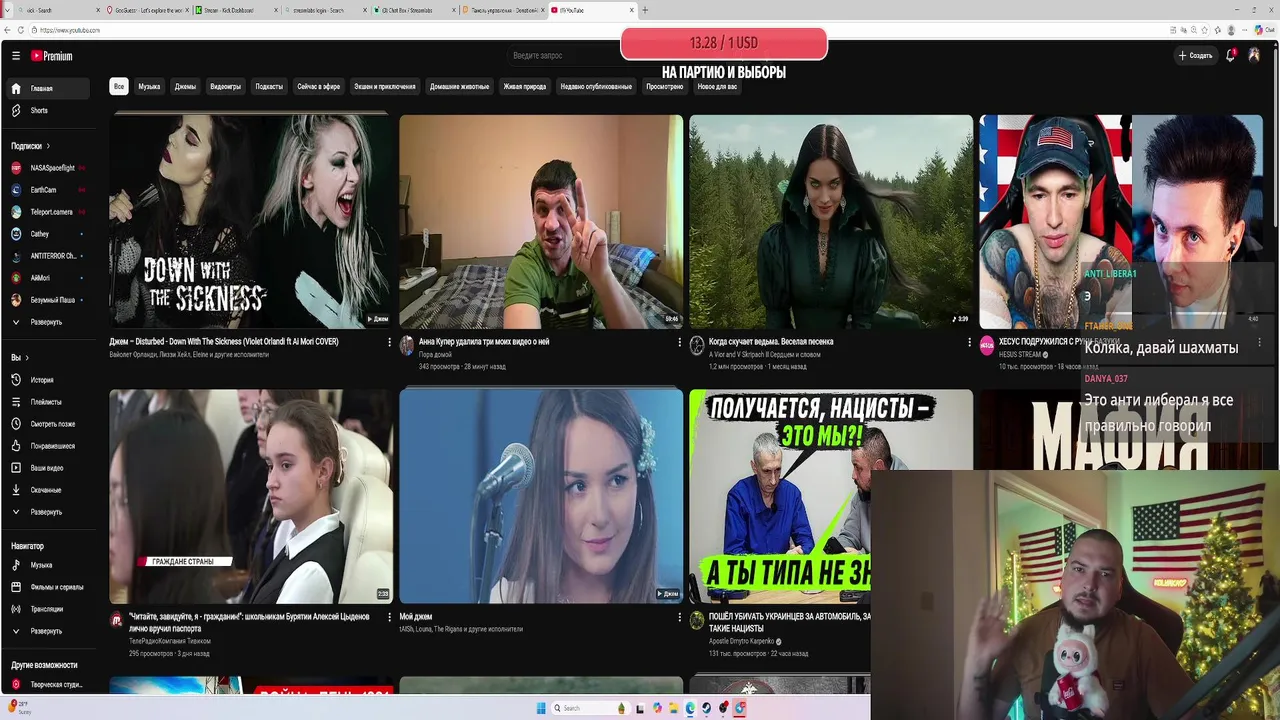Click the YouTube Premium logo
The height and width of the screenshot is (720, 1280).
(51, 56)
